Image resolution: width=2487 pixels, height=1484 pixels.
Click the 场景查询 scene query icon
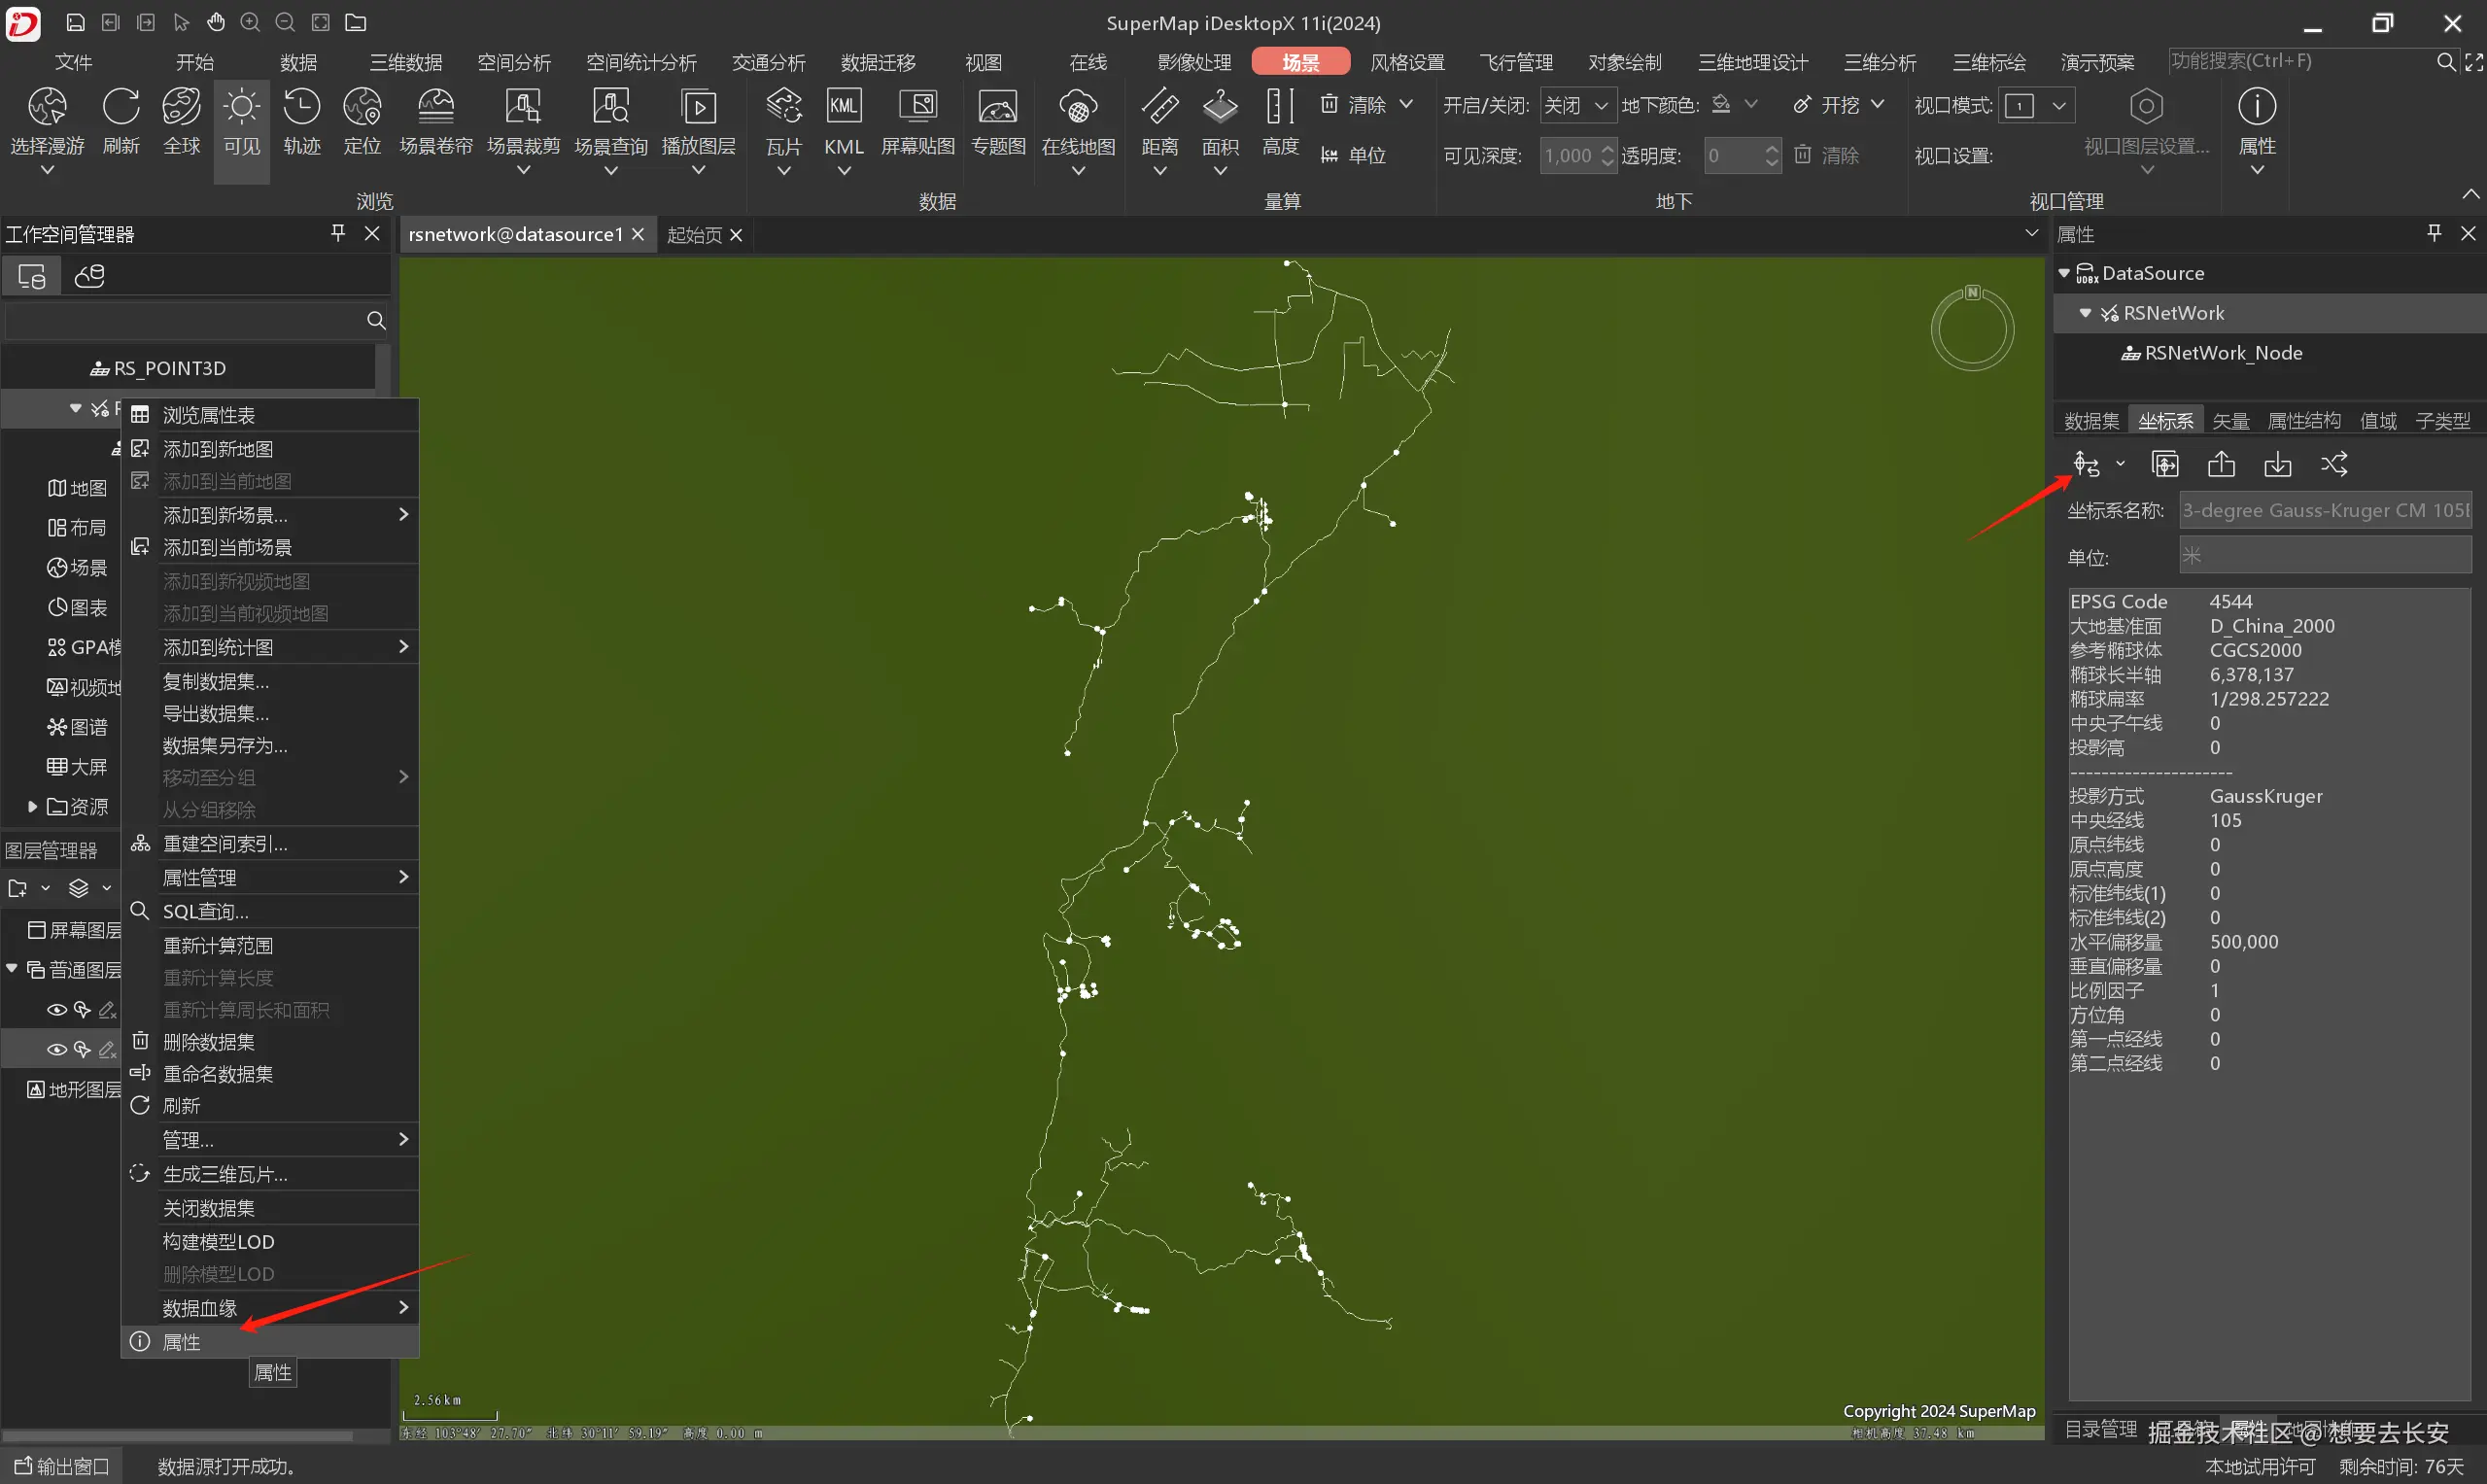pyautogui.click(x=611, y=107)
